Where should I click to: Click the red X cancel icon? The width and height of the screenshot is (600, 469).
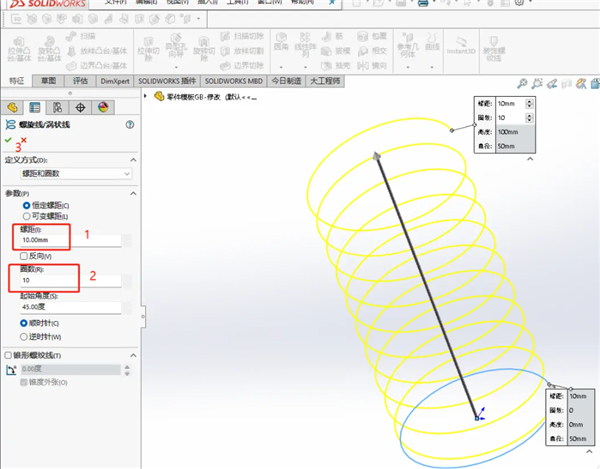point(23,142)
